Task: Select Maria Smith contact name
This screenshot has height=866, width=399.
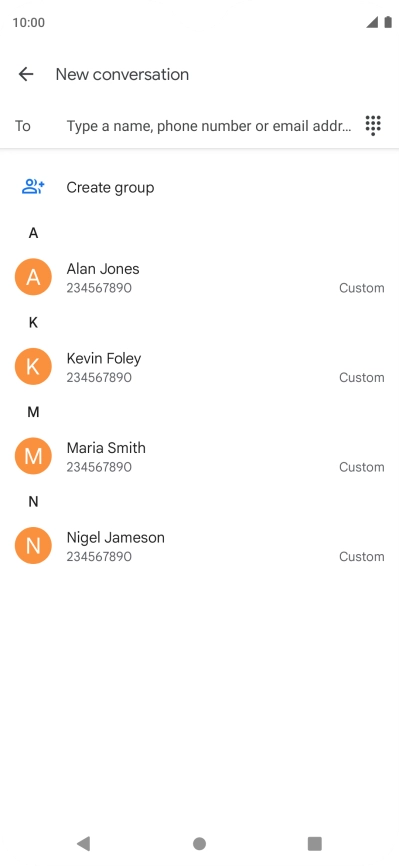Action: (x=106, y=448)
